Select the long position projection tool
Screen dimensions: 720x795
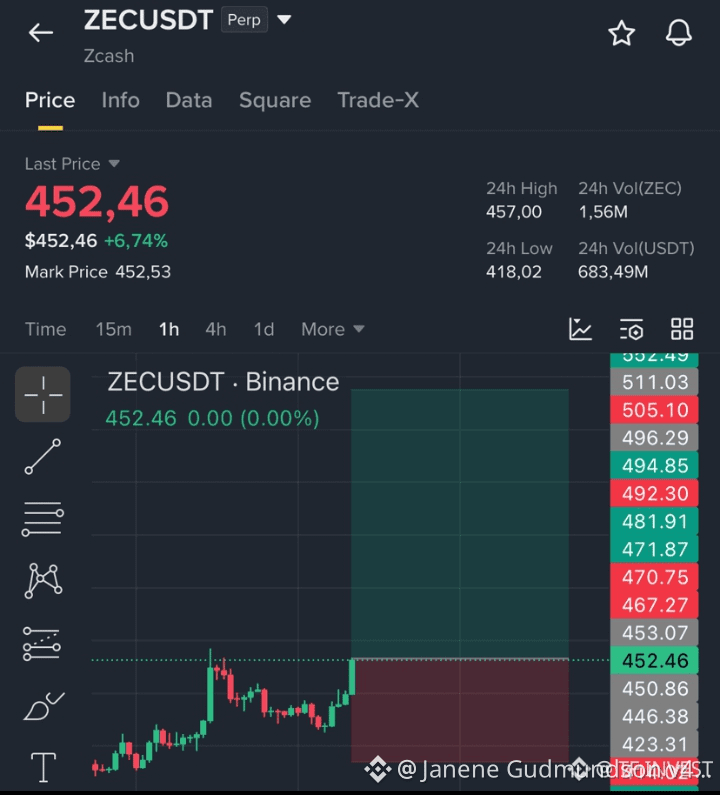pos(42,643)
